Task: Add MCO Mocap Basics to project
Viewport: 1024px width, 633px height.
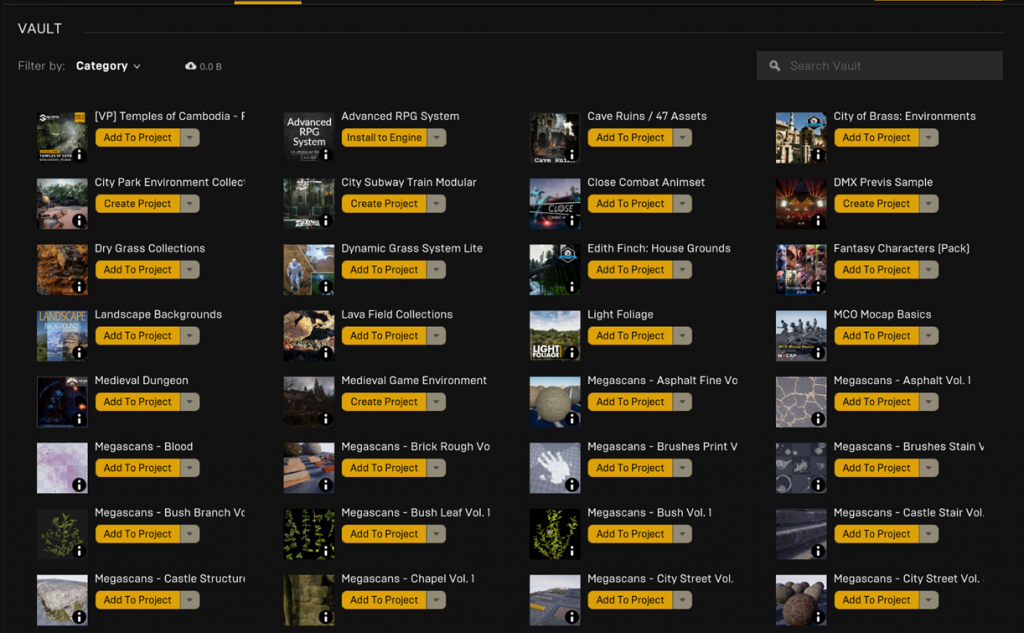Action: click(x=876, y=336)
